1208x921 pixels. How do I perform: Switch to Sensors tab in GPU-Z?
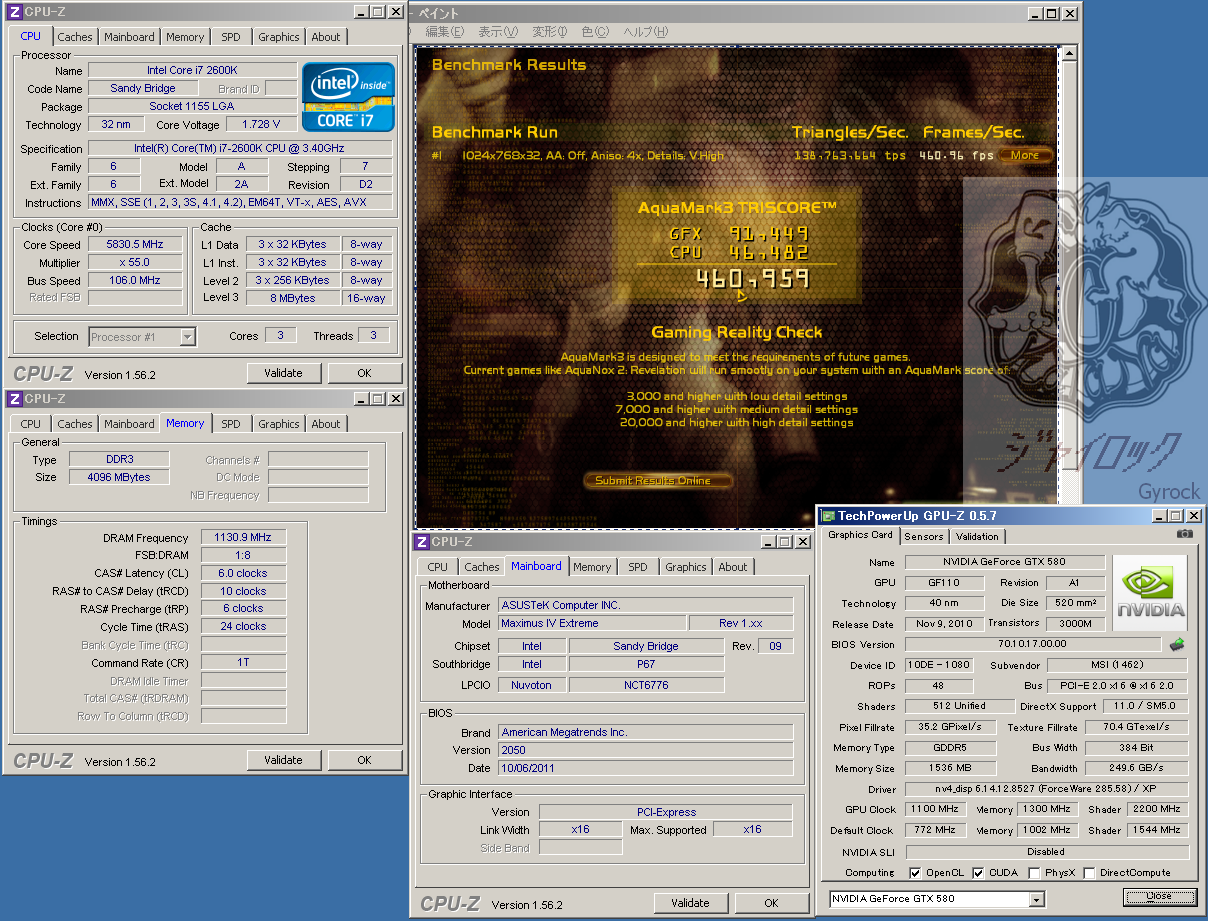[923, 536]
